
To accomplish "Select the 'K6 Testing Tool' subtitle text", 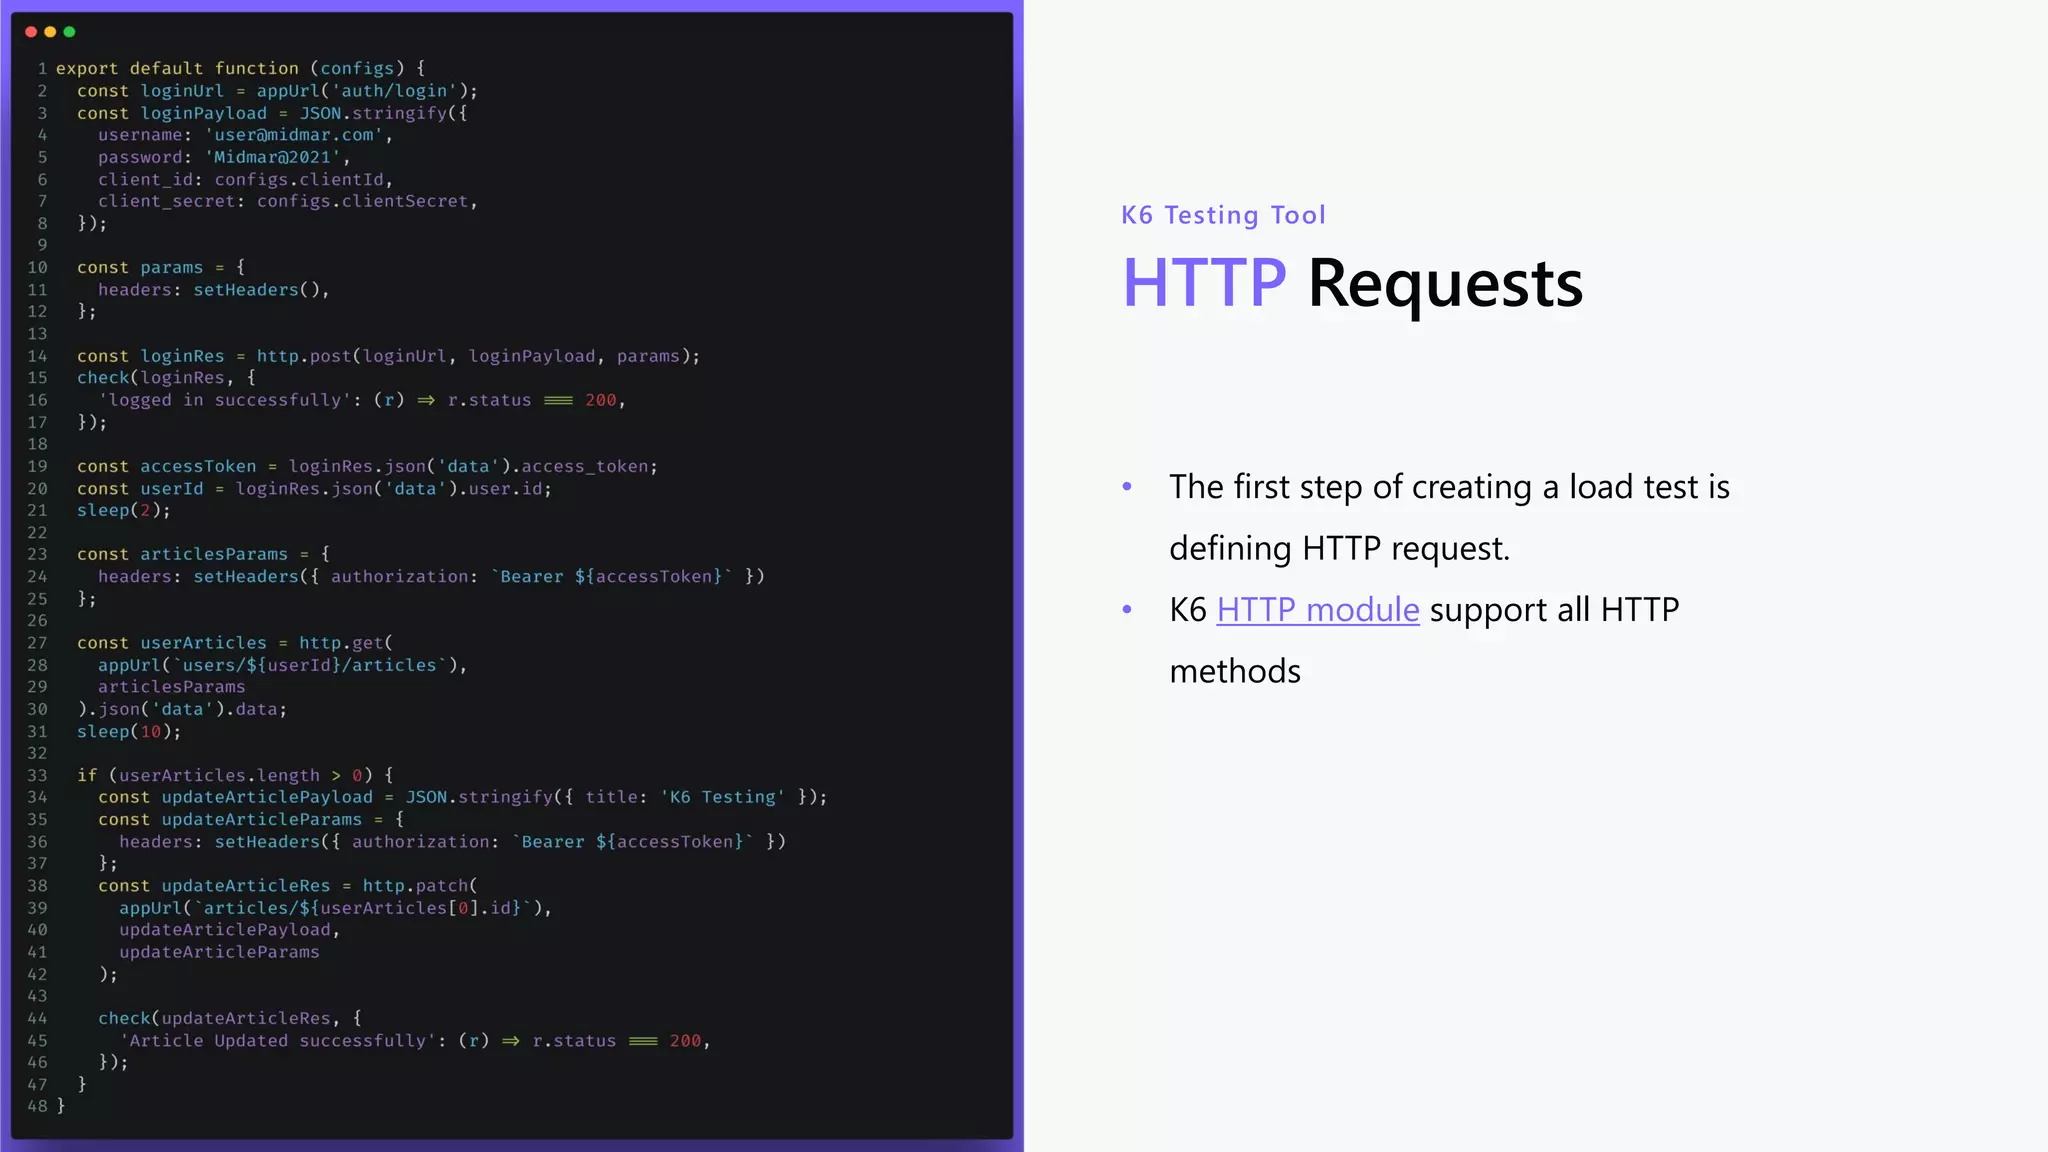I will [x=1223, y=215].
